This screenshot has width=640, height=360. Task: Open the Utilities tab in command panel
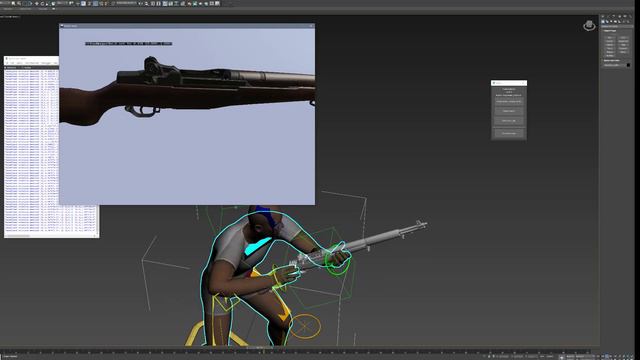coord(631,16)
